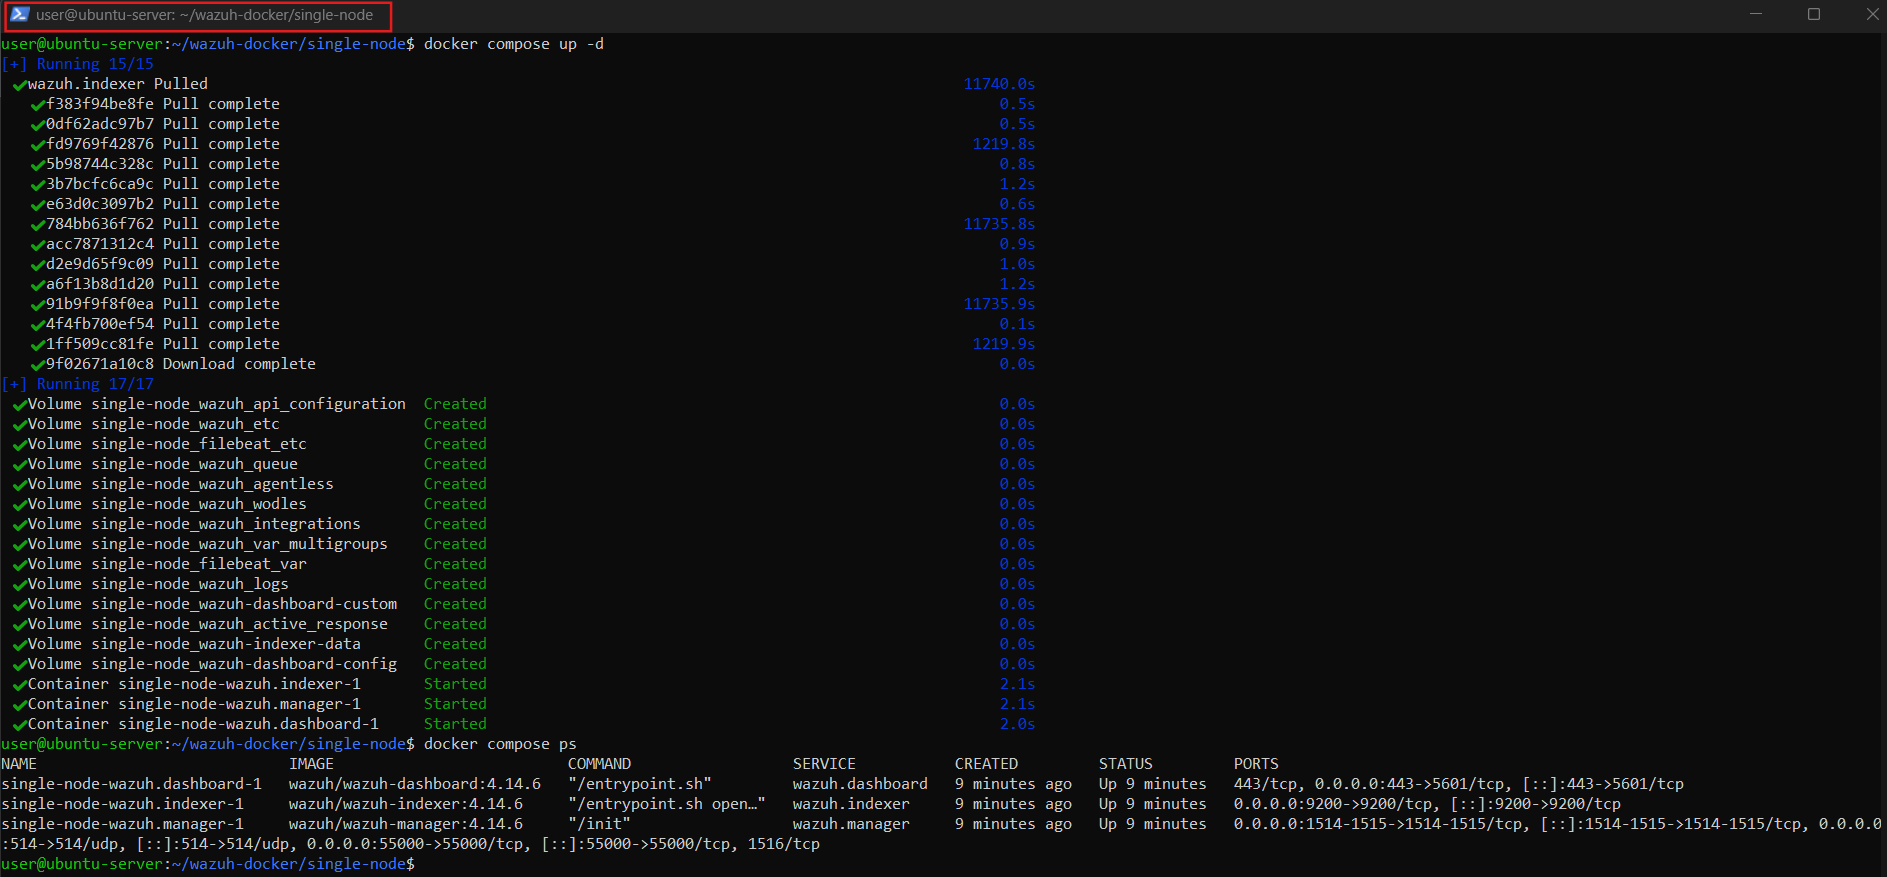This screenshot has height=877, width=1887.
Task: Click the '1219.9s' duration value
Action: pyautogui.click(x=1004, y=344)
